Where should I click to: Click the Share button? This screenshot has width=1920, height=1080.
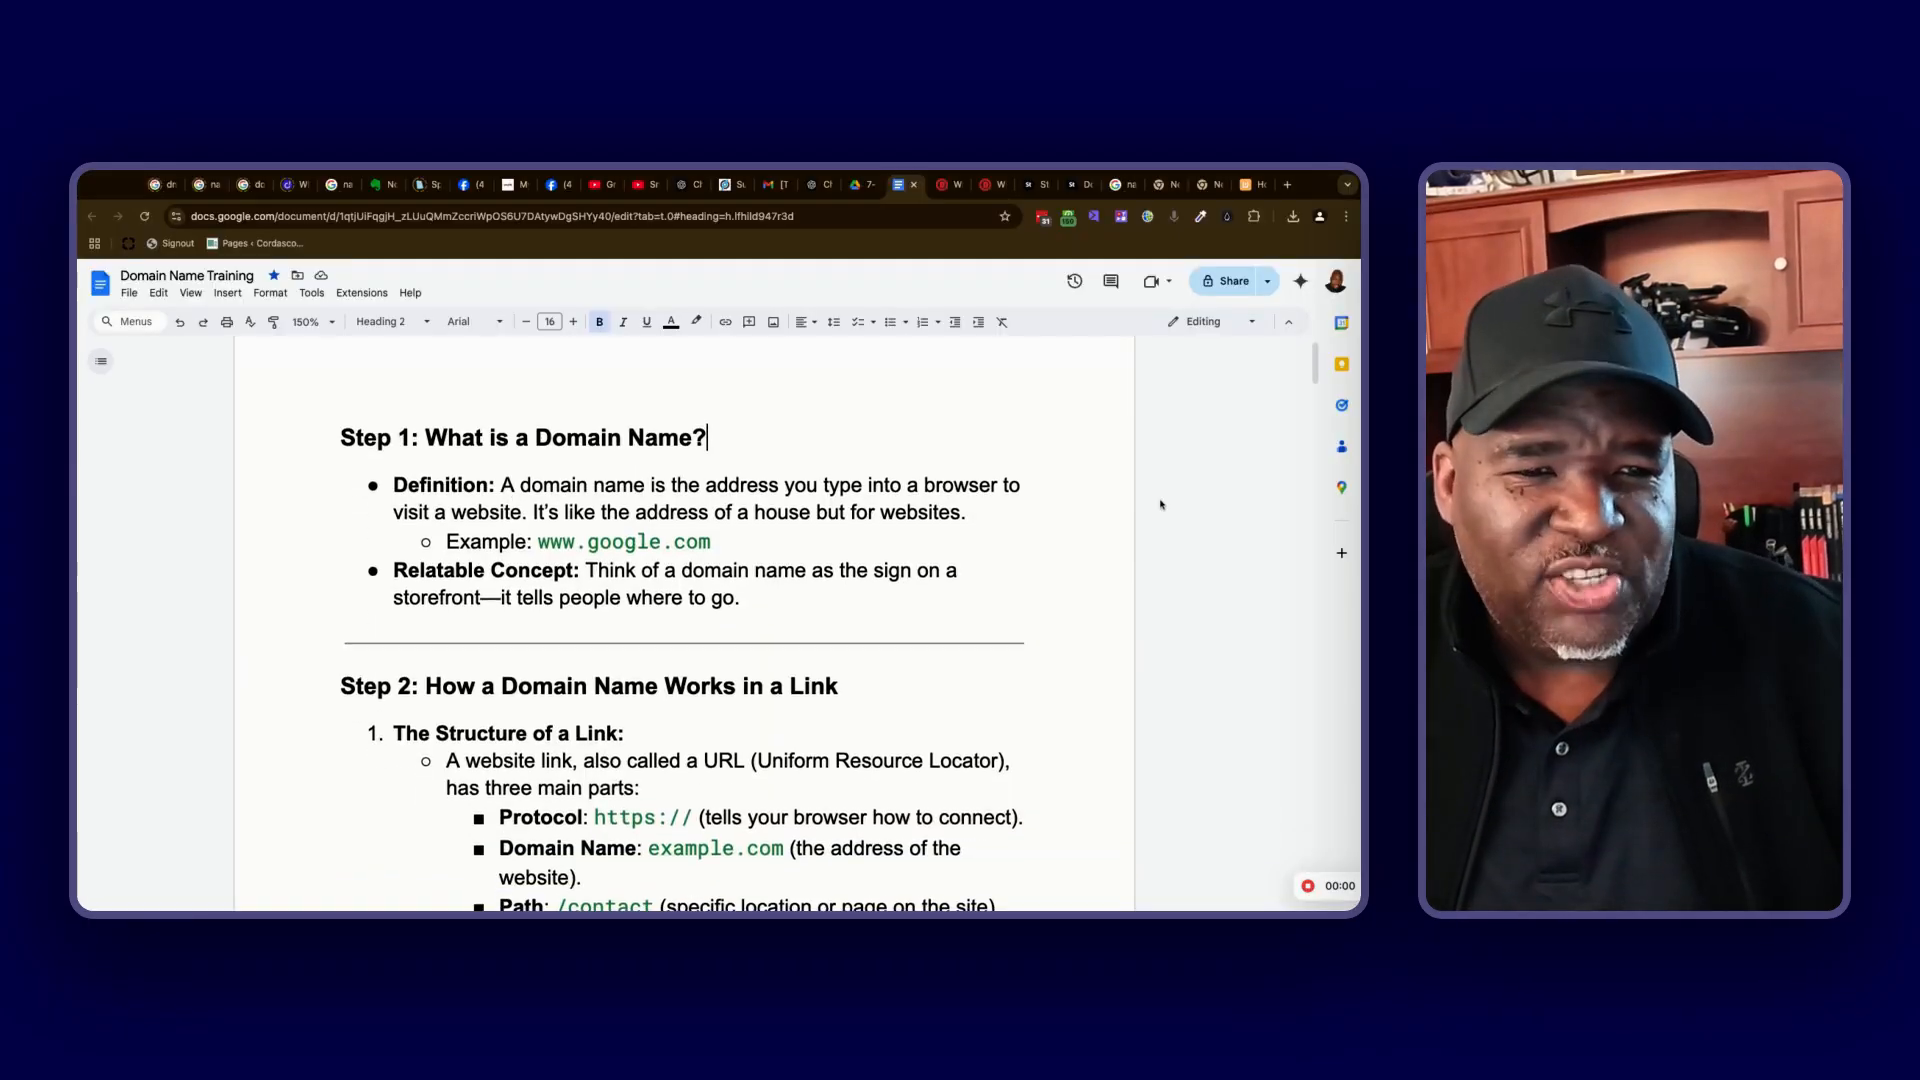1224,281
